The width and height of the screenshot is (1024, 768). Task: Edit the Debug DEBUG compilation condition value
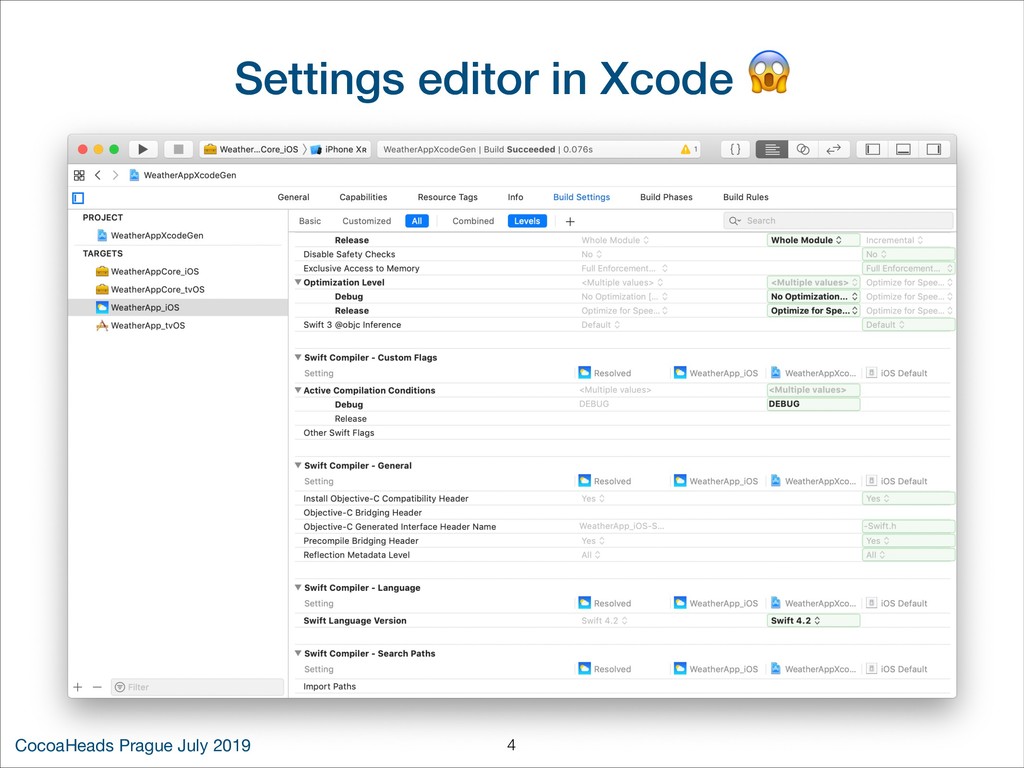tap(813, 404)
